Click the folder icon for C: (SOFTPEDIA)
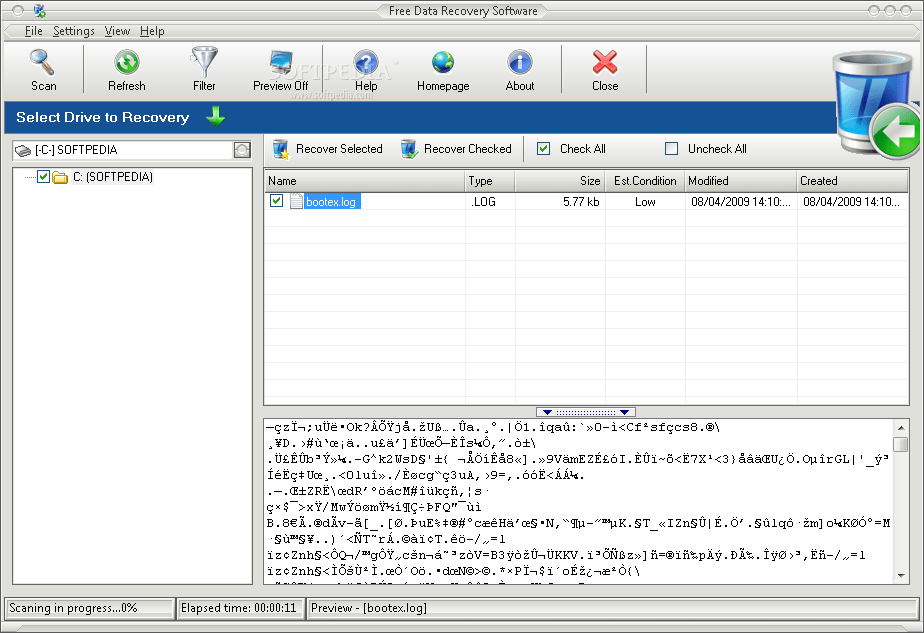The height and width of the screenshot is (633, 924). (x=60, y=177)
